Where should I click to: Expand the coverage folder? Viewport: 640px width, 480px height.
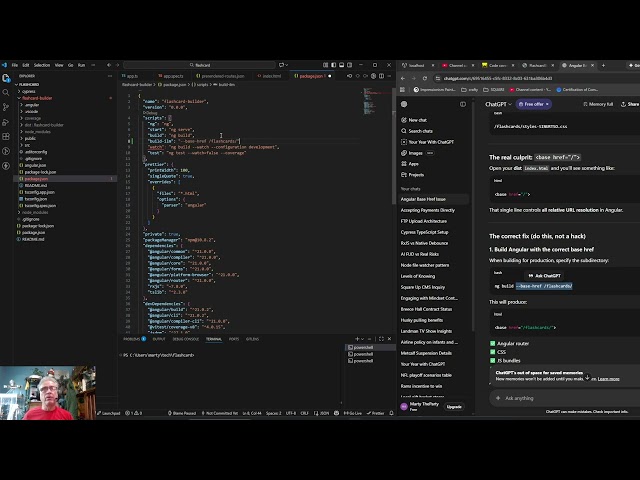pyautogui.click(x=33, y=118)
